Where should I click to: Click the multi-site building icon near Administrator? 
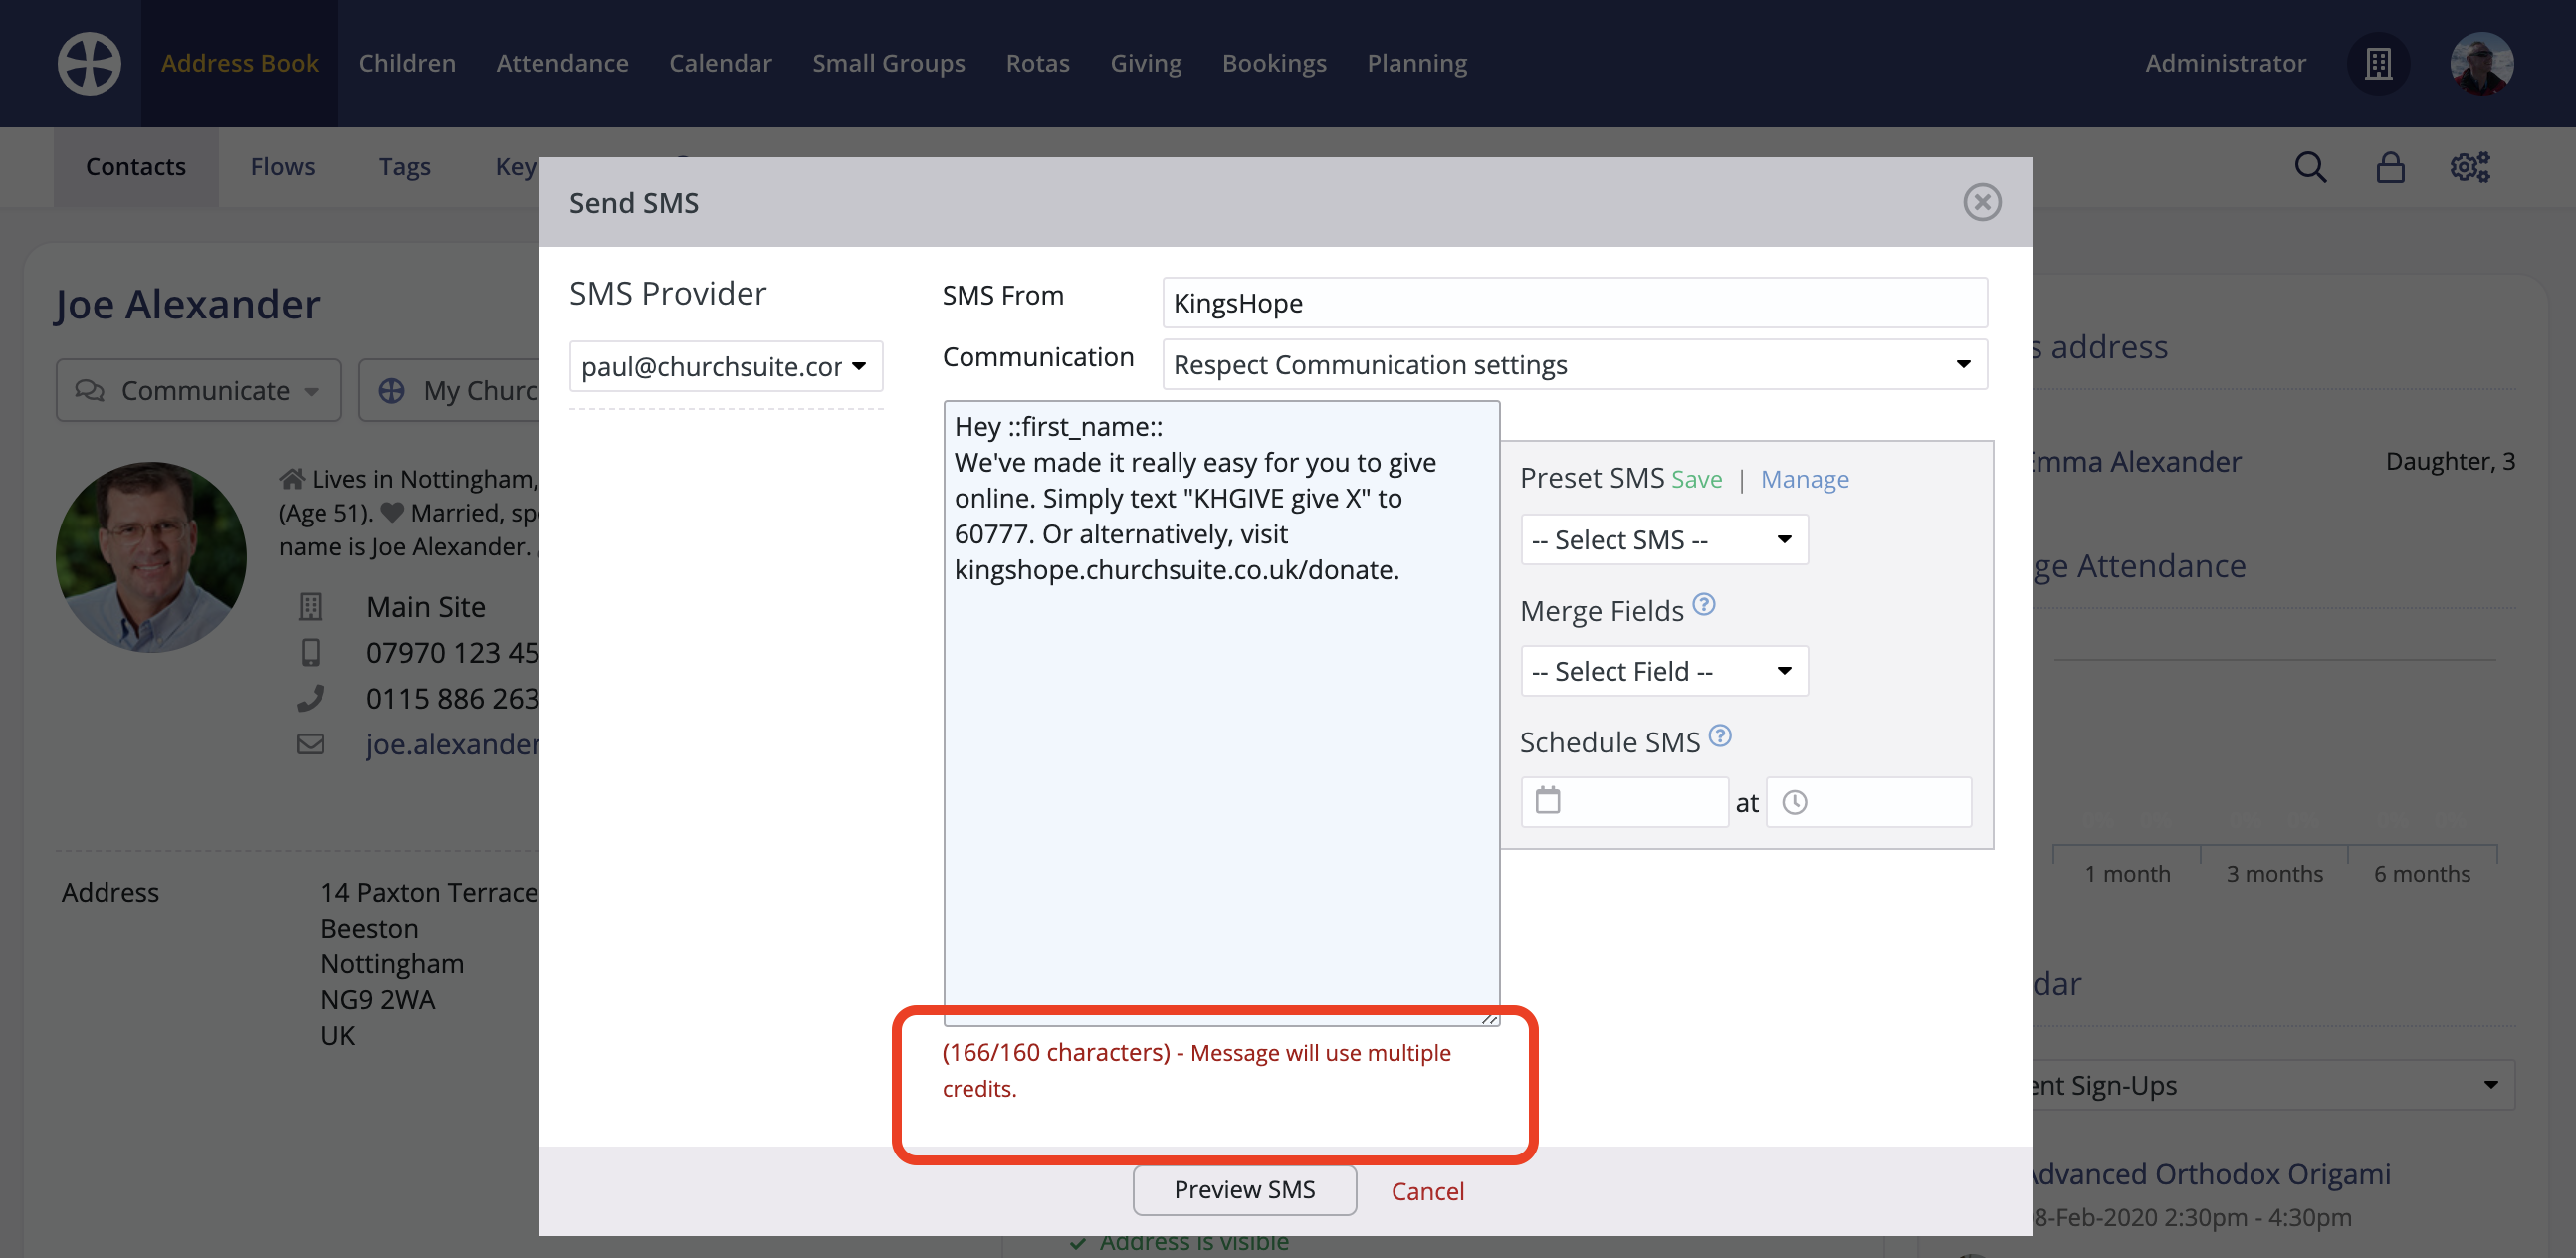tap(2379, 63)
